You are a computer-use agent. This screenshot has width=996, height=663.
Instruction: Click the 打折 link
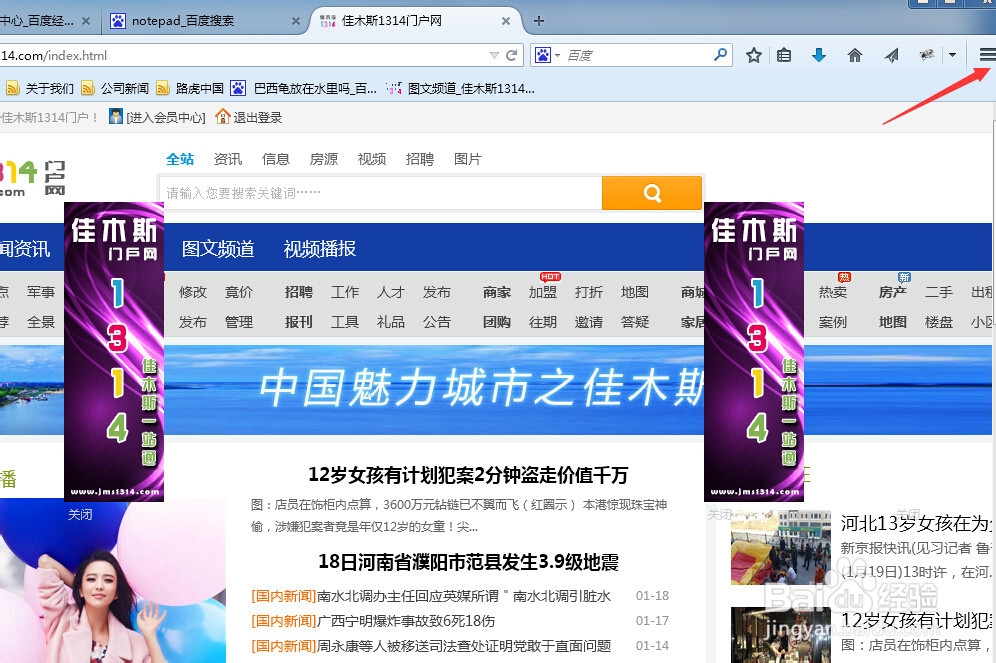(589, 292)
